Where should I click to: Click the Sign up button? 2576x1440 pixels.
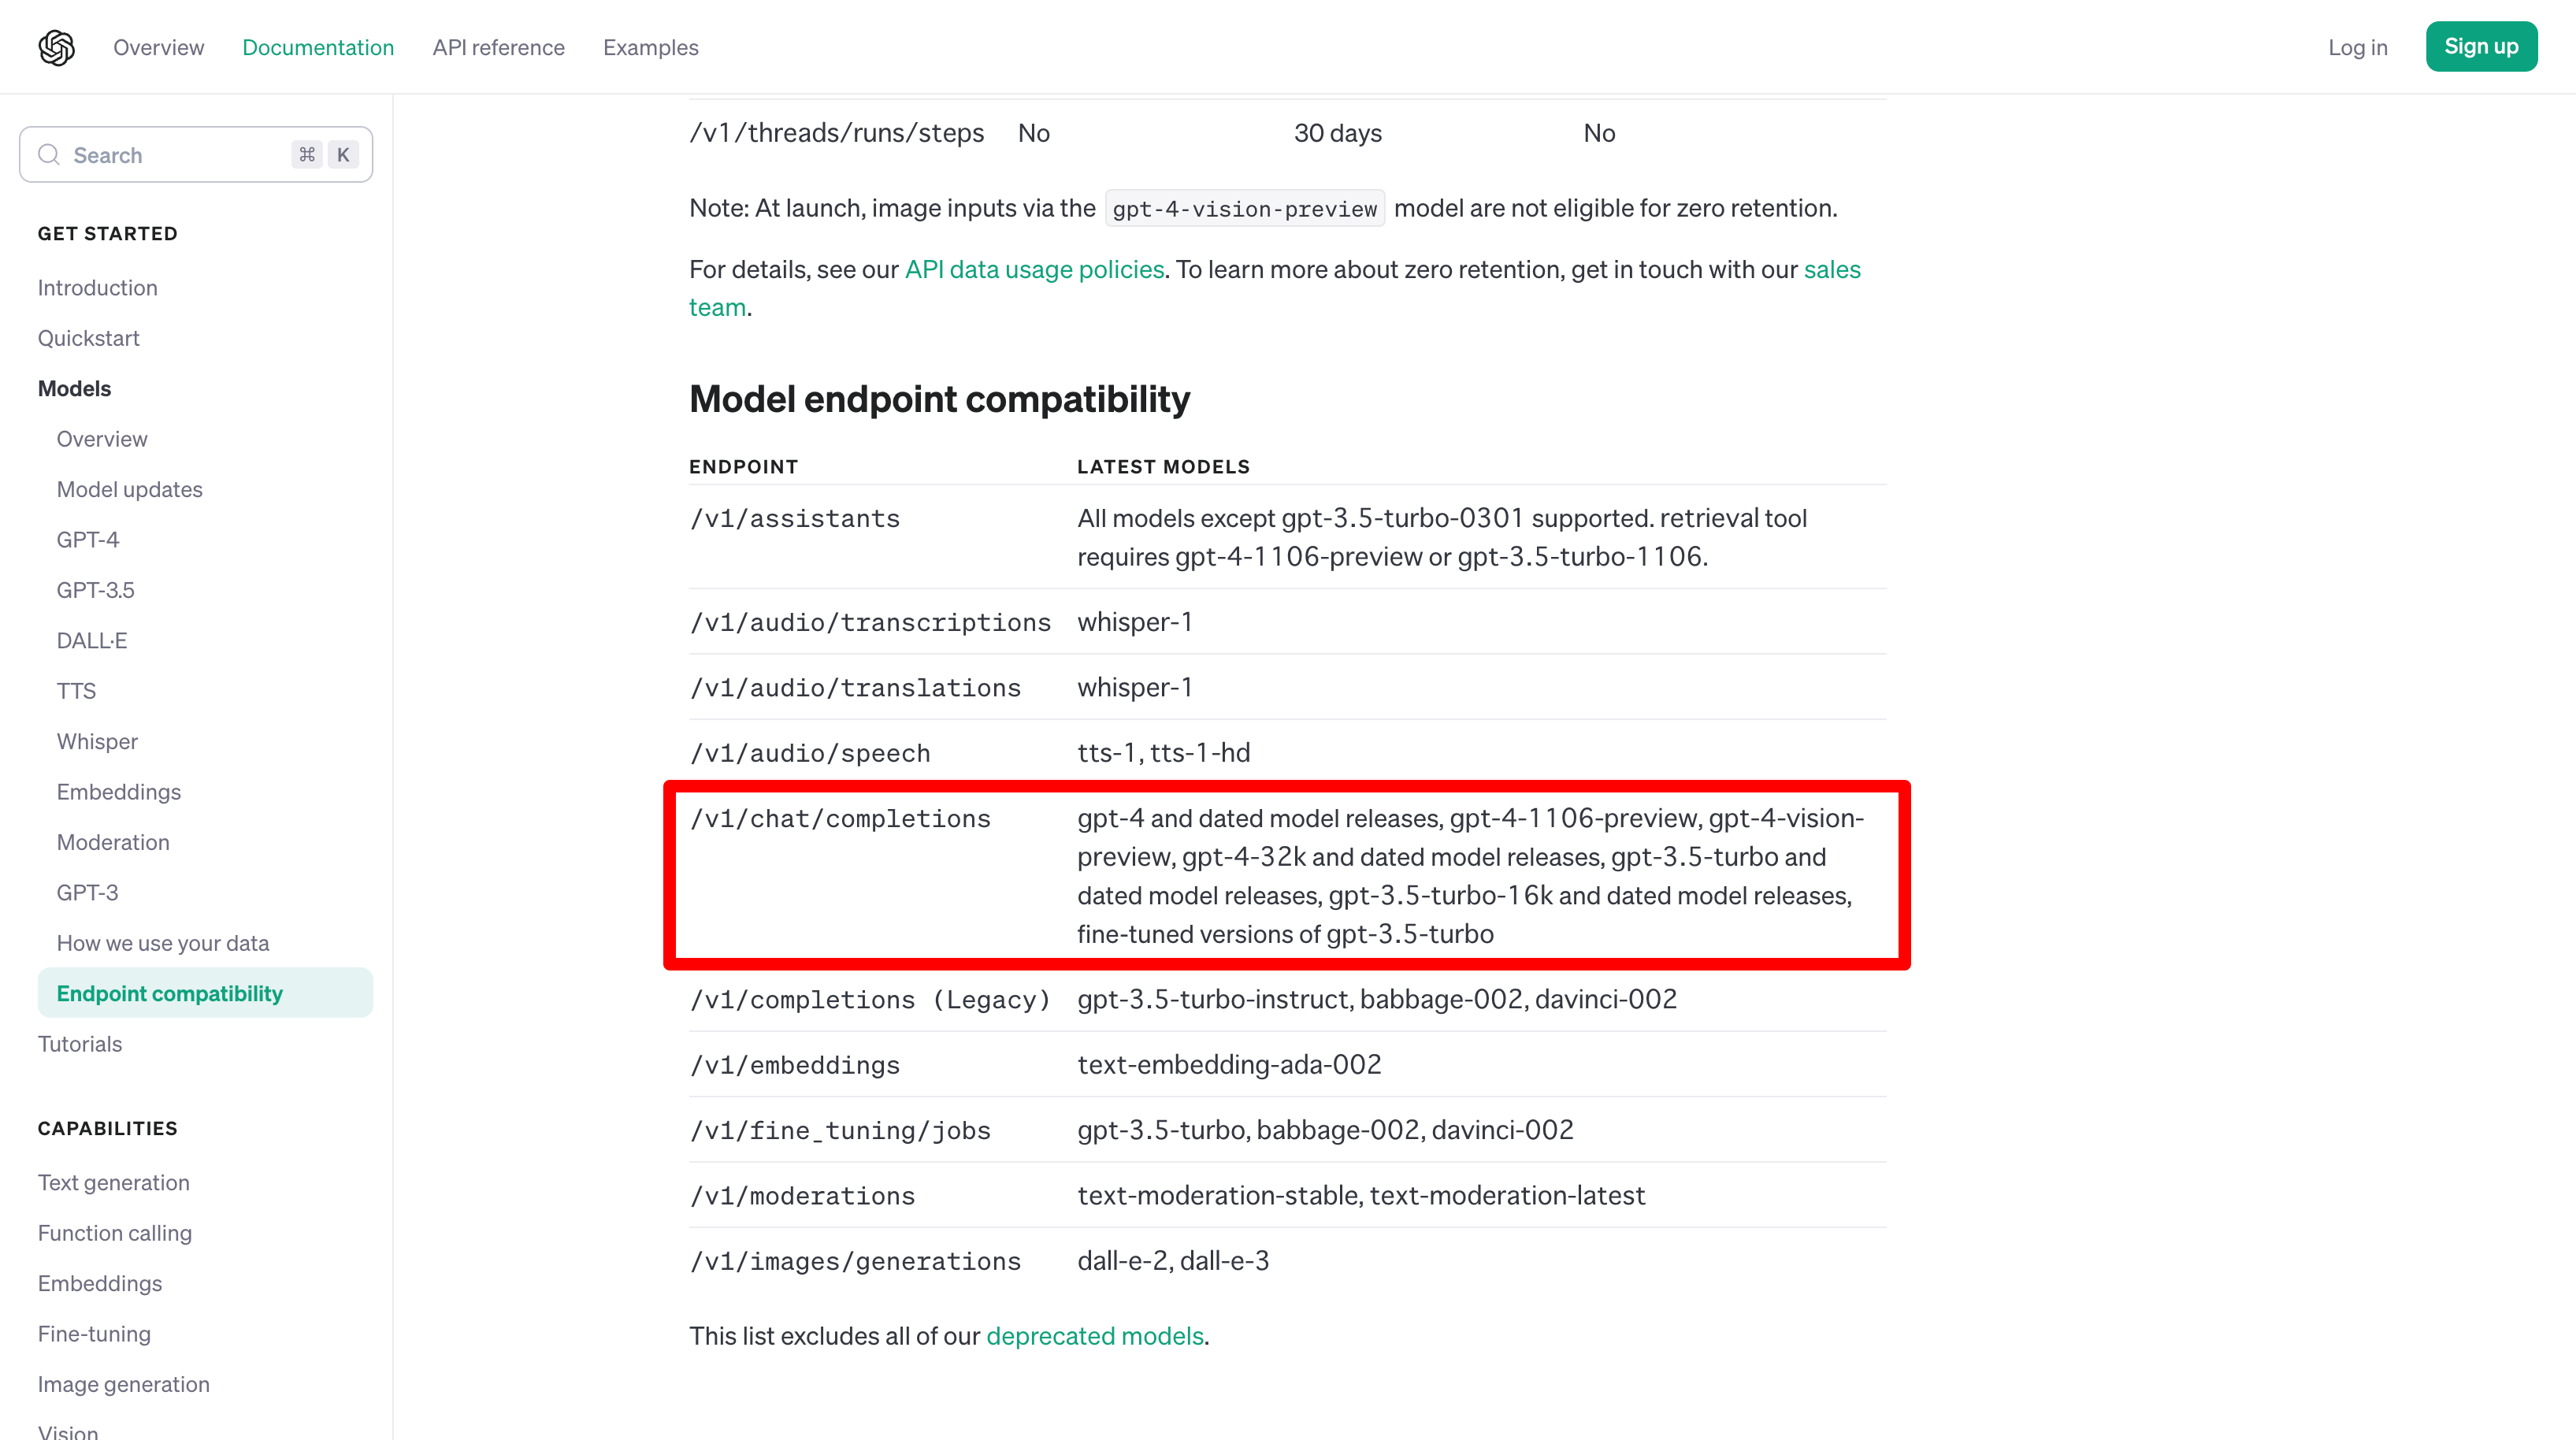coord(2481,47)
